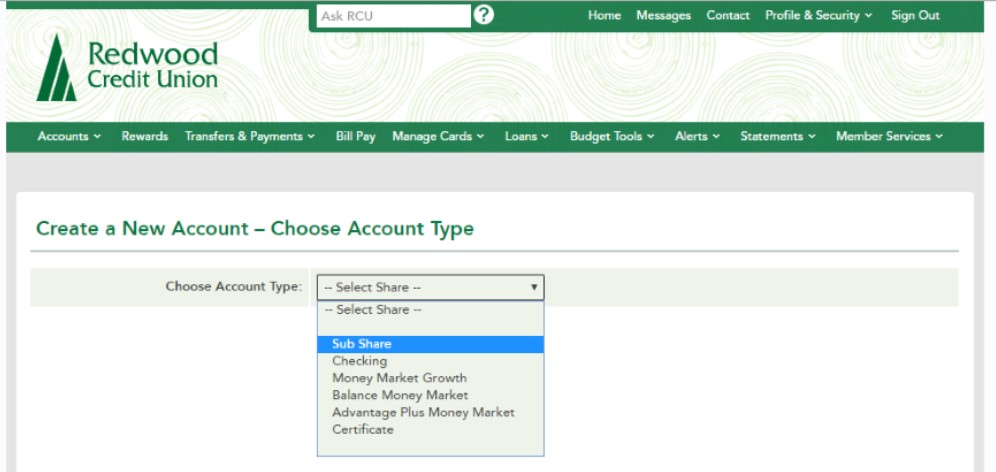Viewport: 996px width, 472px height.
Task: Expand the Statements menu
Action: pos(778,136)
